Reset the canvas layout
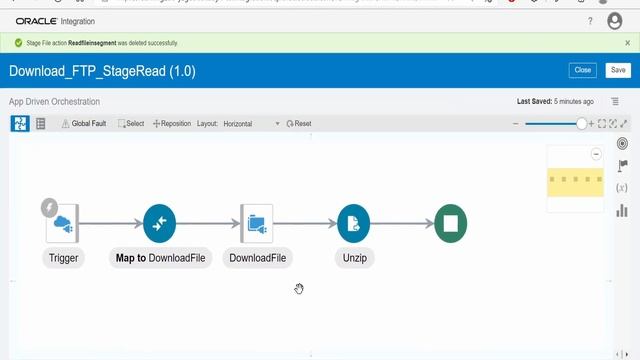 pyautogui.click(x=299, y=123)
